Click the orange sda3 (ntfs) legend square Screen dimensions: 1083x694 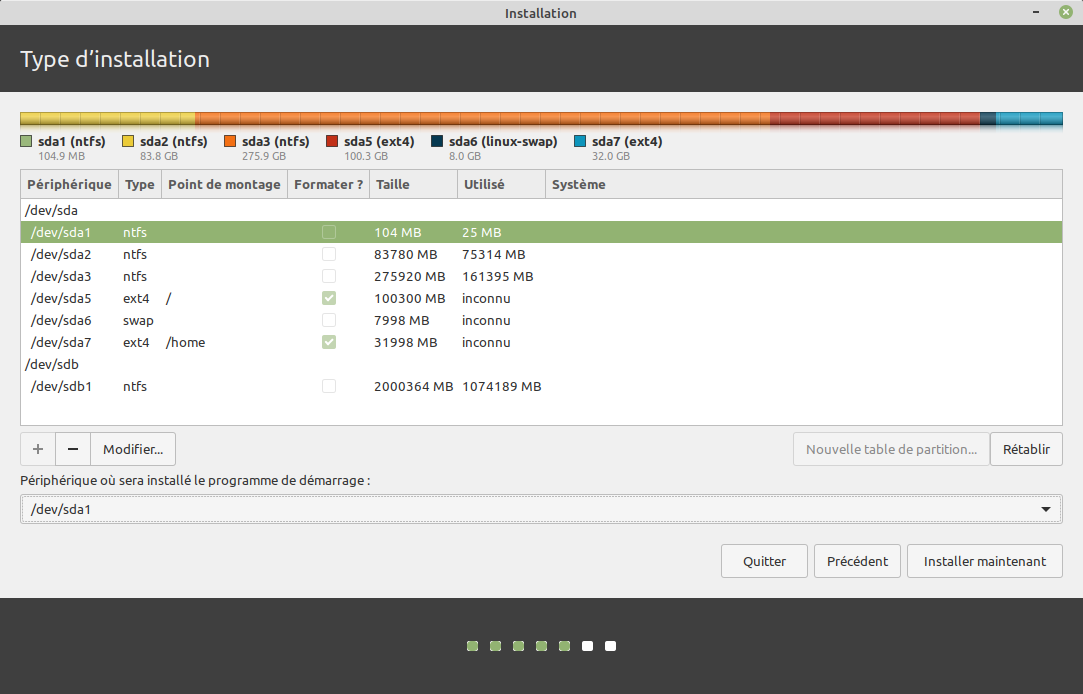pyautogui.click(x=231, y=142)
